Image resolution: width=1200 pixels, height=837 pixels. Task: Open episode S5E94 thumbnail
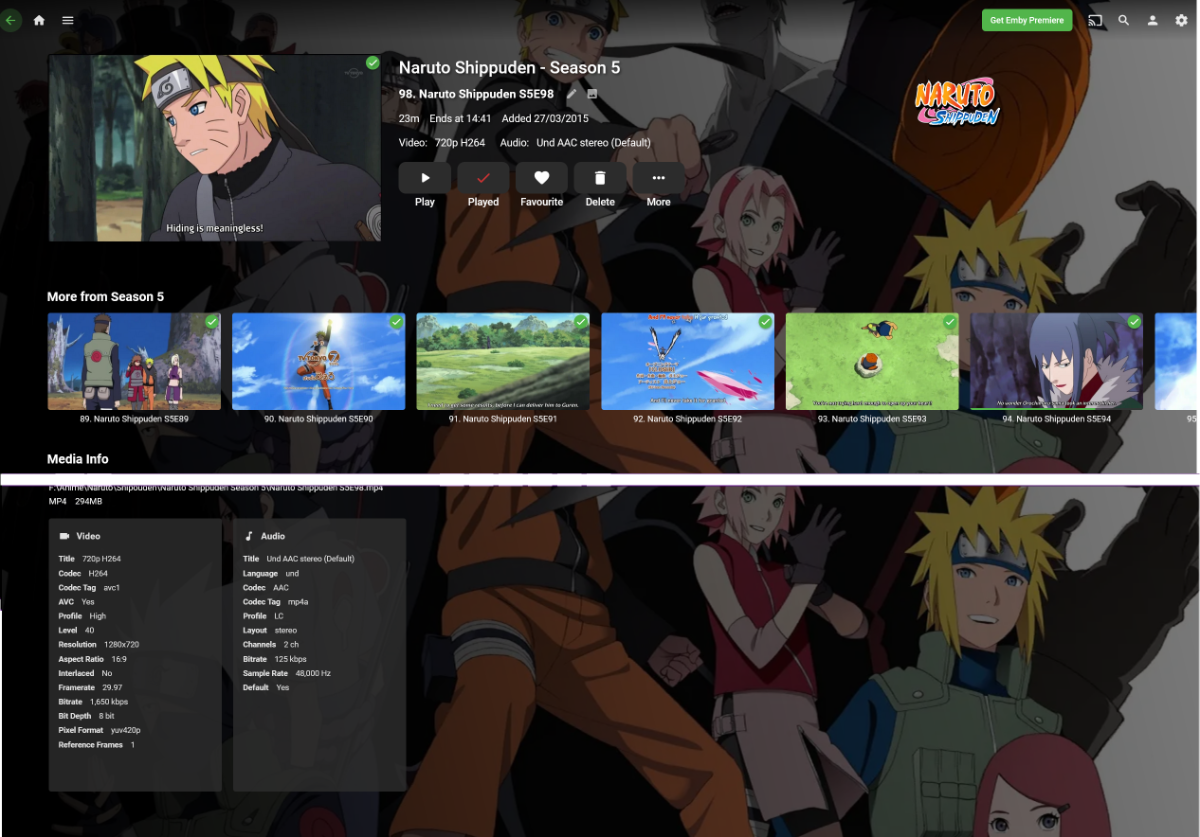coord(1057,361)
